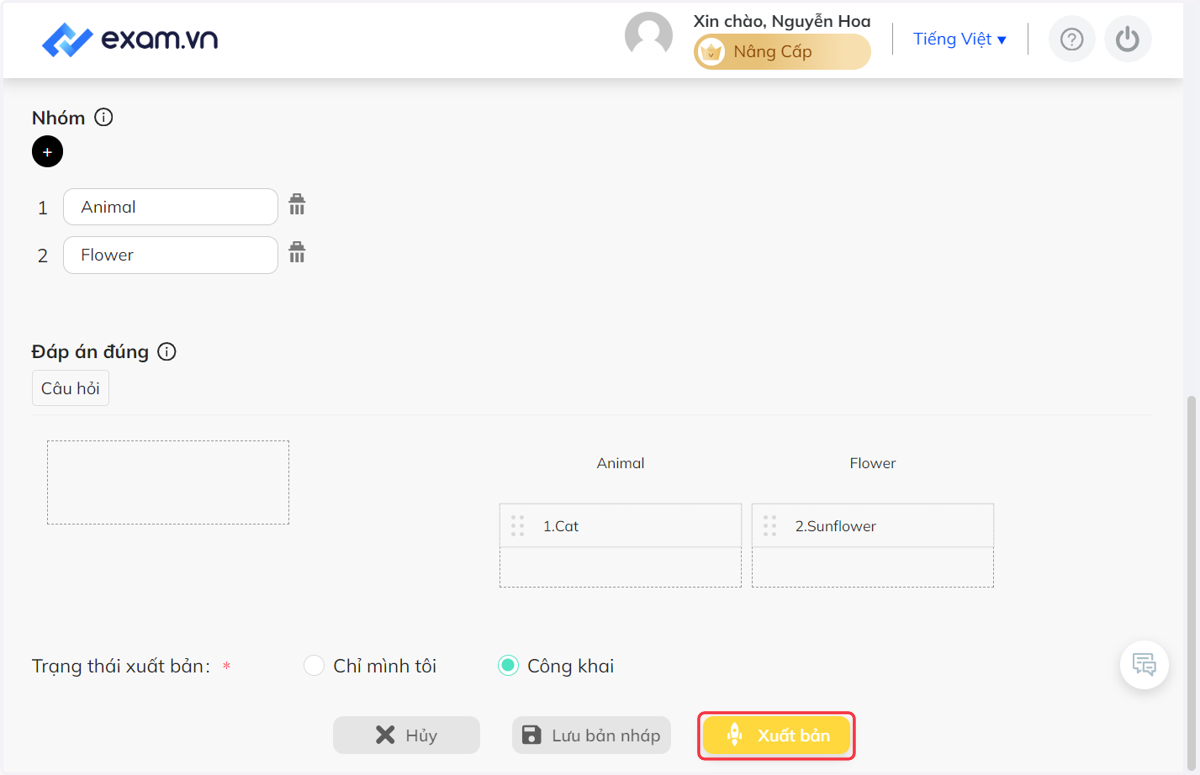The width and height of the screenshot is (1200, 775).
Task: Expand the Tiếng Việt language dropdown
Action: point(960,39)
